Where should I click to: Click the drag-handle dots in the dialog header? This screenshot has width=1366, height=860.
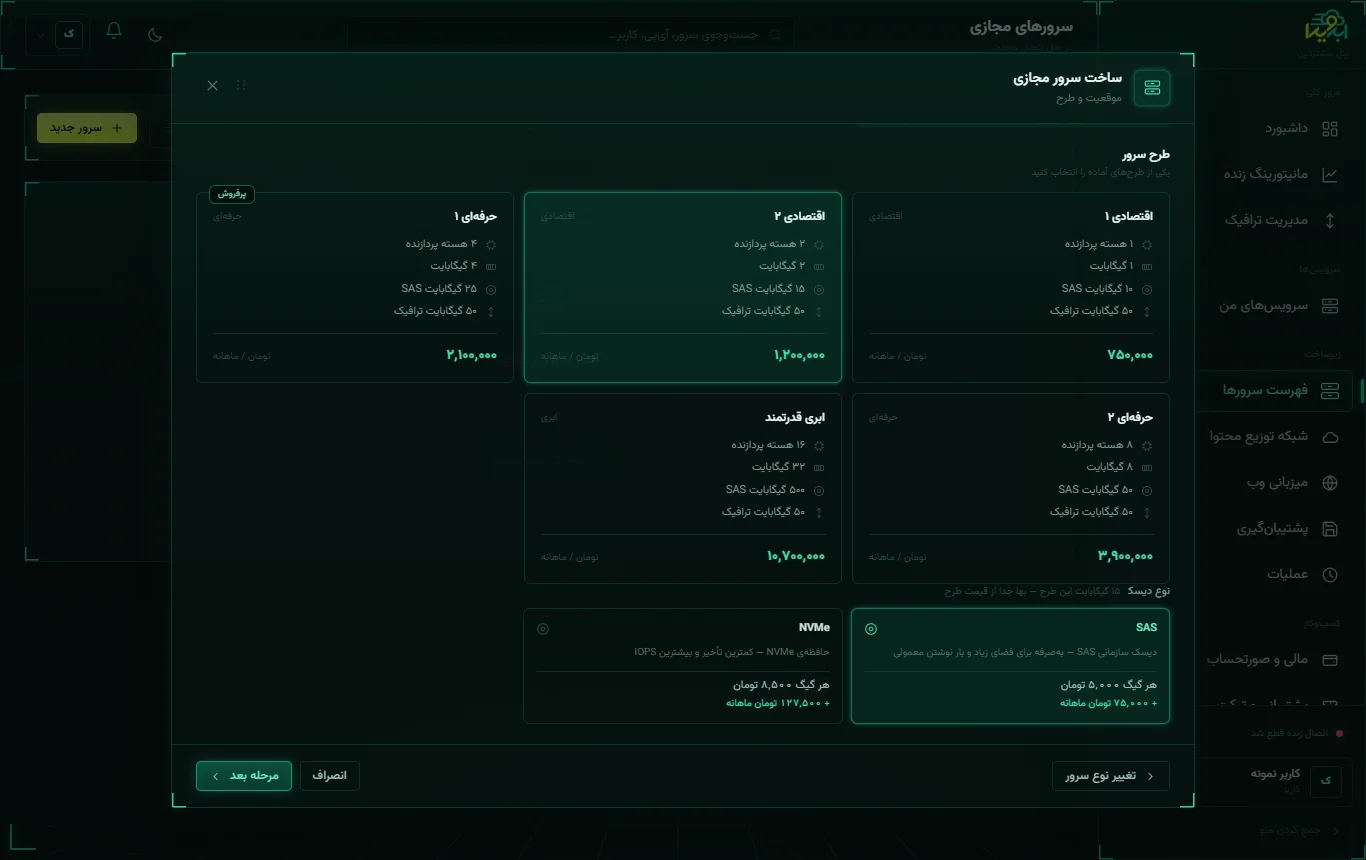241,86
